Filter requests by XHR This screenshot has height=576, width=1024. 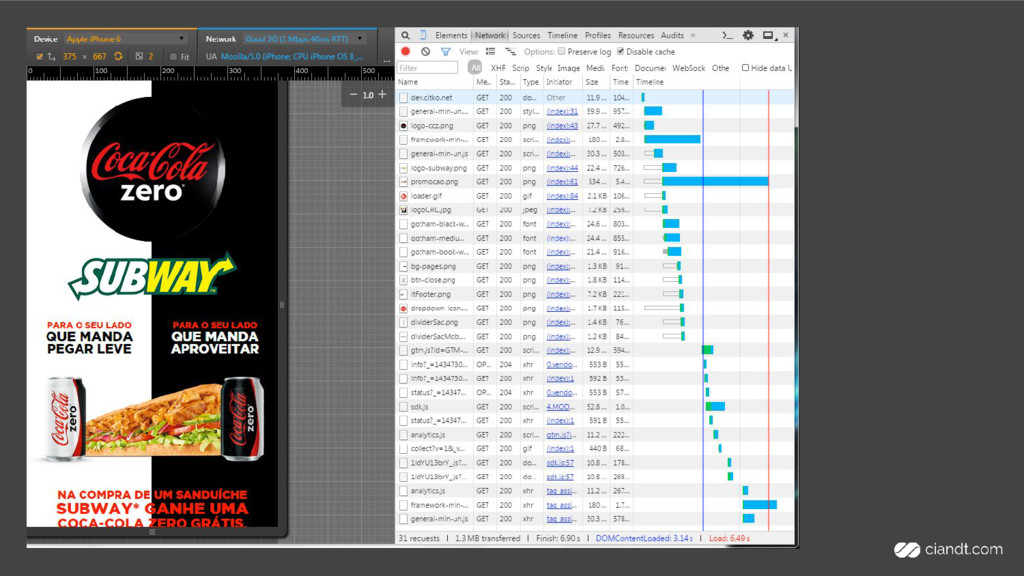coord(498,68)
